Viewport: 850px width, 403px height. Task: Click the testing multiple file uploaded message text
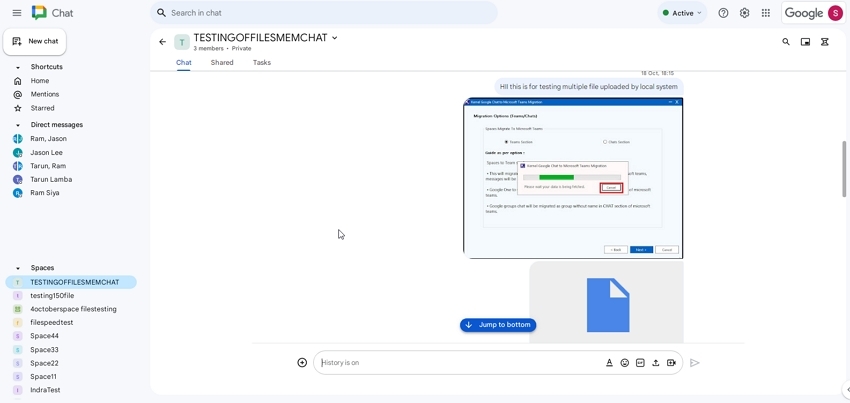[x=589, y=87]
